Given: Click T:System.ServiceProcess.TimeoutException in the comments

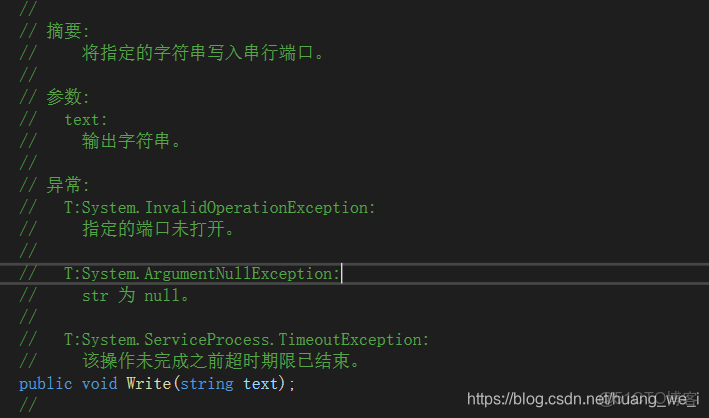Looking at the screenshot, I should 246,339.
